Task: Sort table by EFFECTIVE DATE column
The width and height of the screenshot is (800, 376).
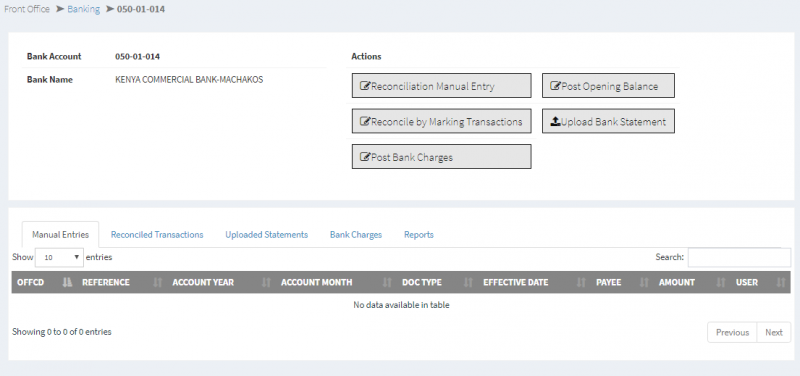Action: click(x=534, y=282)
